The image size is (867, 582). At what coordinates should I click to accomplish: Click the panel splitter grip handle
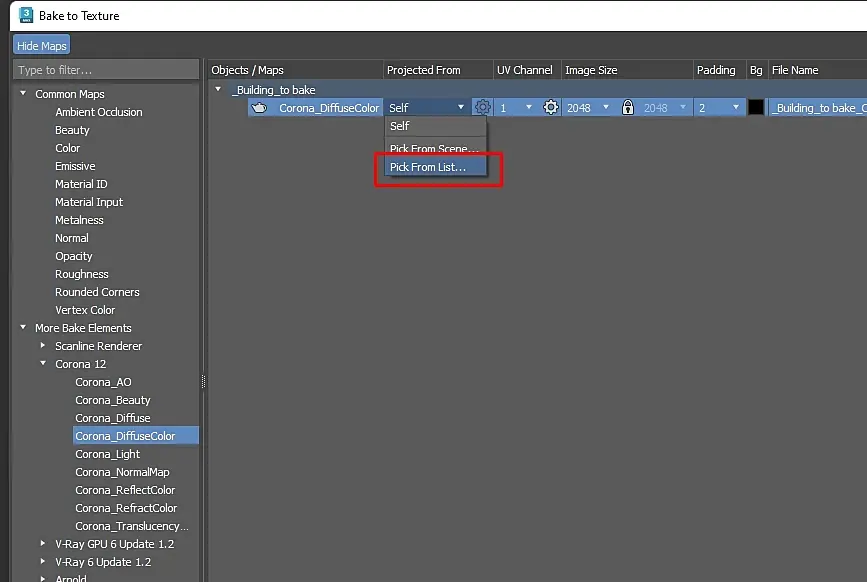pyautogui.click(x=203, y=381)
